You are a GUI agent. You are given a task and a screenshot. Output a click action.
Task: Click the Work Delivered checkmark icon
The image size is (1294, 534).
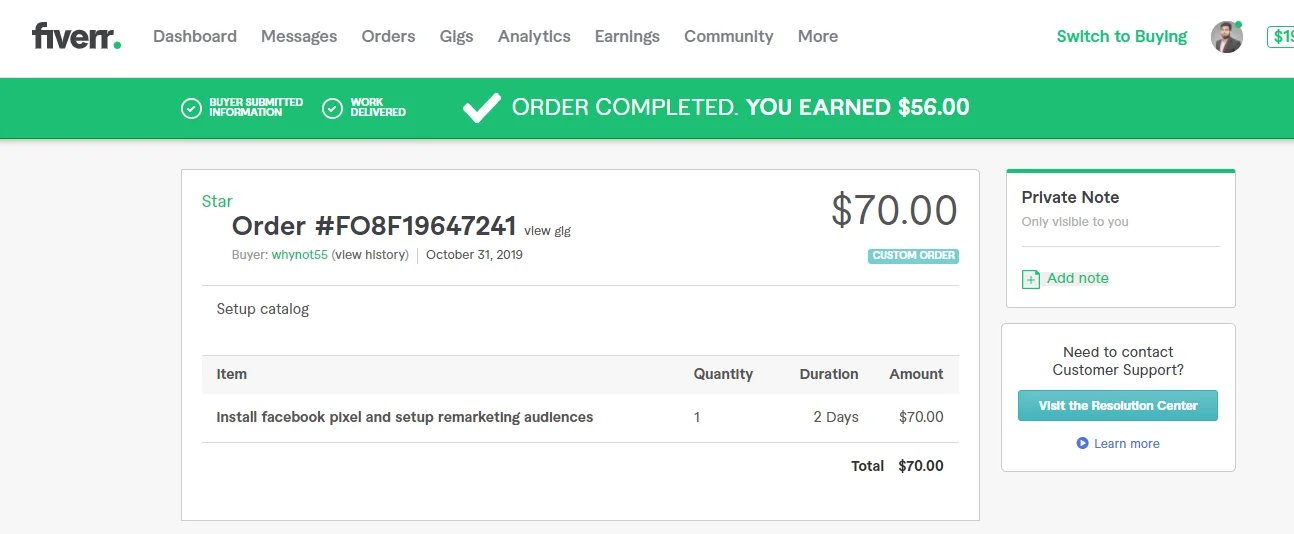(332, 108)
